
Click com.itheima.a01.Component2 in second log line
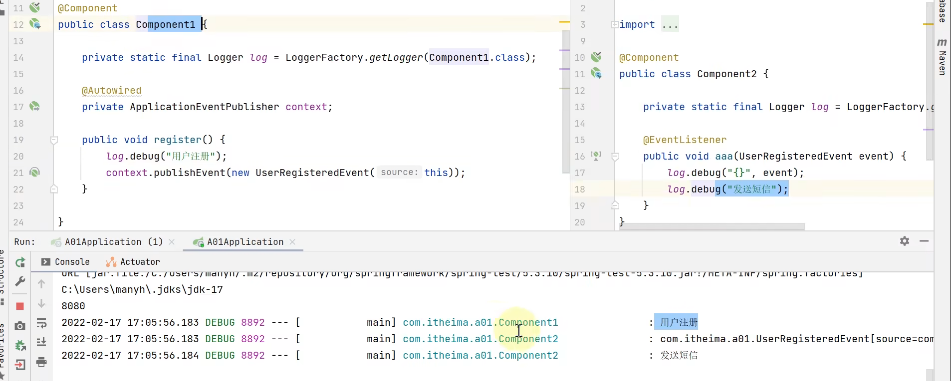480,339
